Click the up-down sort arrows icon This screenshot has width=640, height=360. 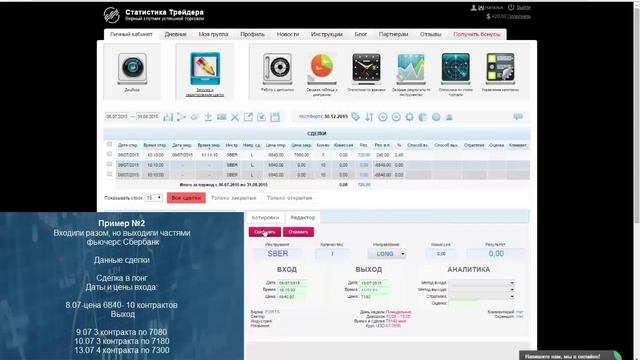point(369,117)
